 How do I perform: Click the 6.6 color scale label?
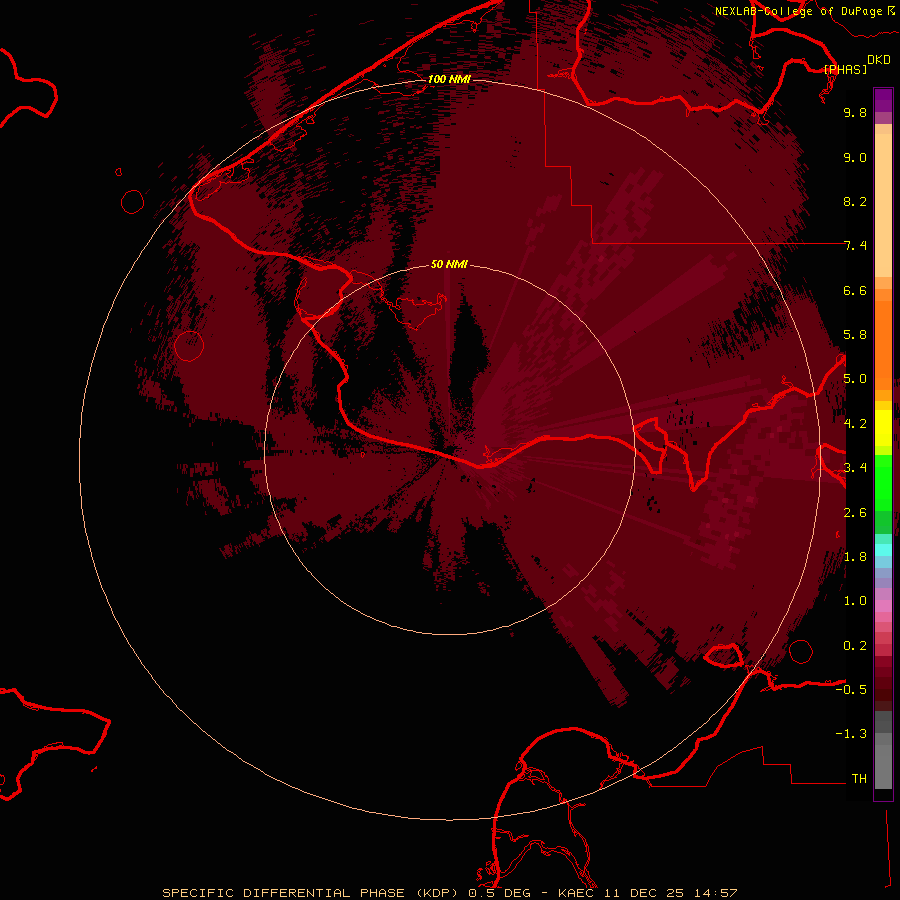[x=855, y=290]
